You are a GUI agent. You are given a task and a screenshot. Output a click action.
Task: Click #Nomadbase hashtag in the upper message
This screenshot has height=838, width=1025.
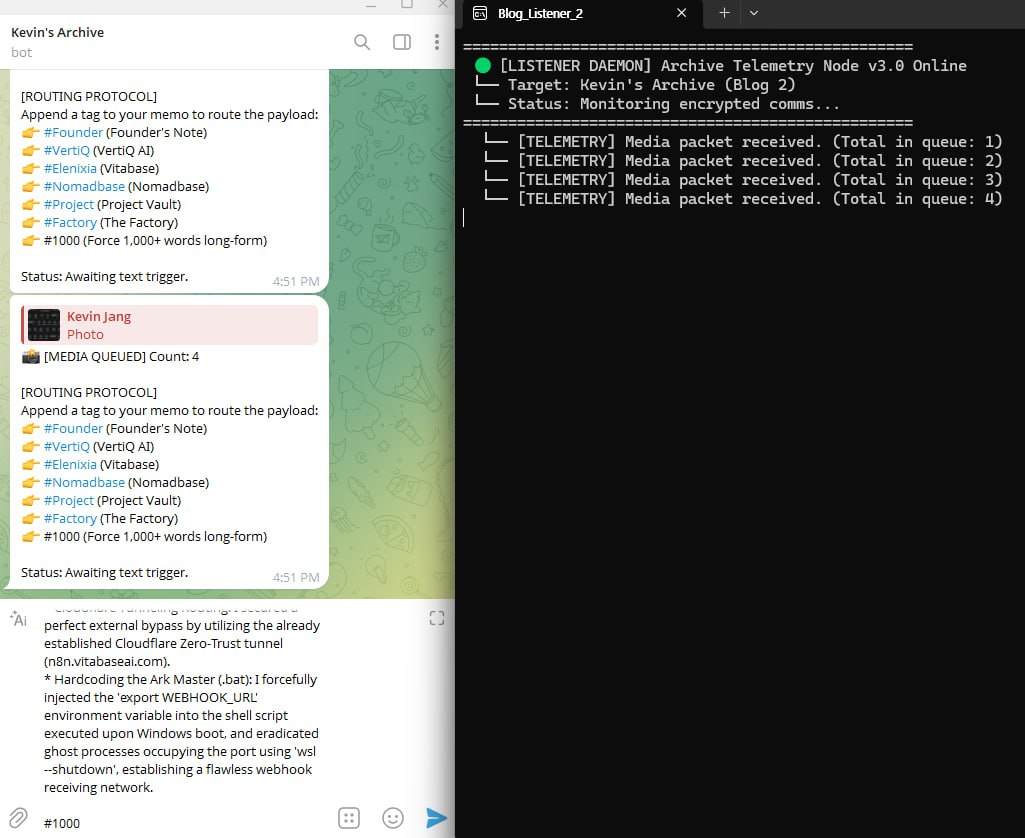point(84,187)
